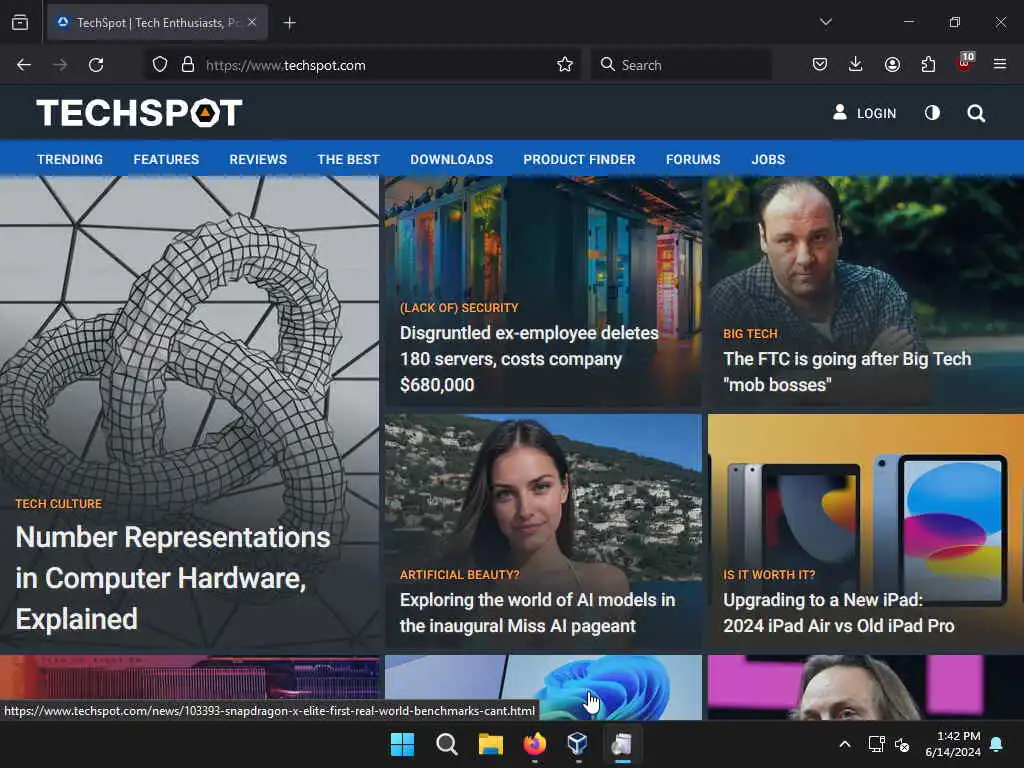Focus the browser Search box
Image resolution: width=1024 pixels, height=768 pixels.
pos(681,65)
